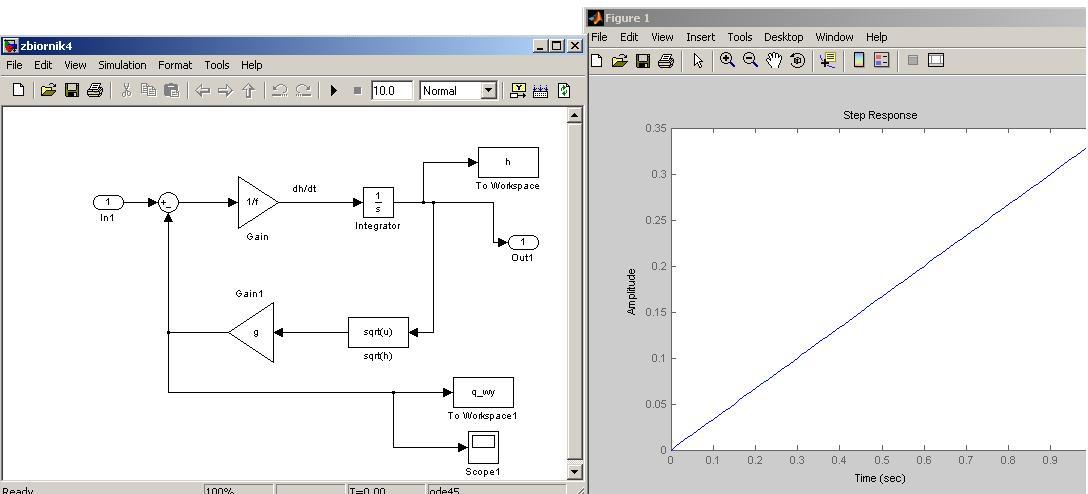Open View menu in Figure 1 window

(662, 37)
